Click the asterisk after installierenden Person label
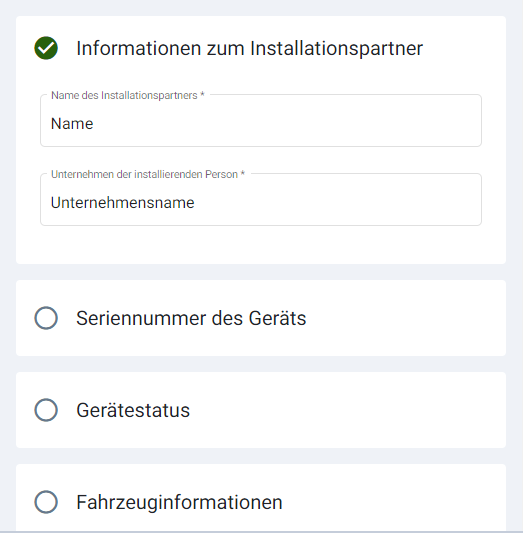This screenshot has width=523, height=533. (243, 173)
